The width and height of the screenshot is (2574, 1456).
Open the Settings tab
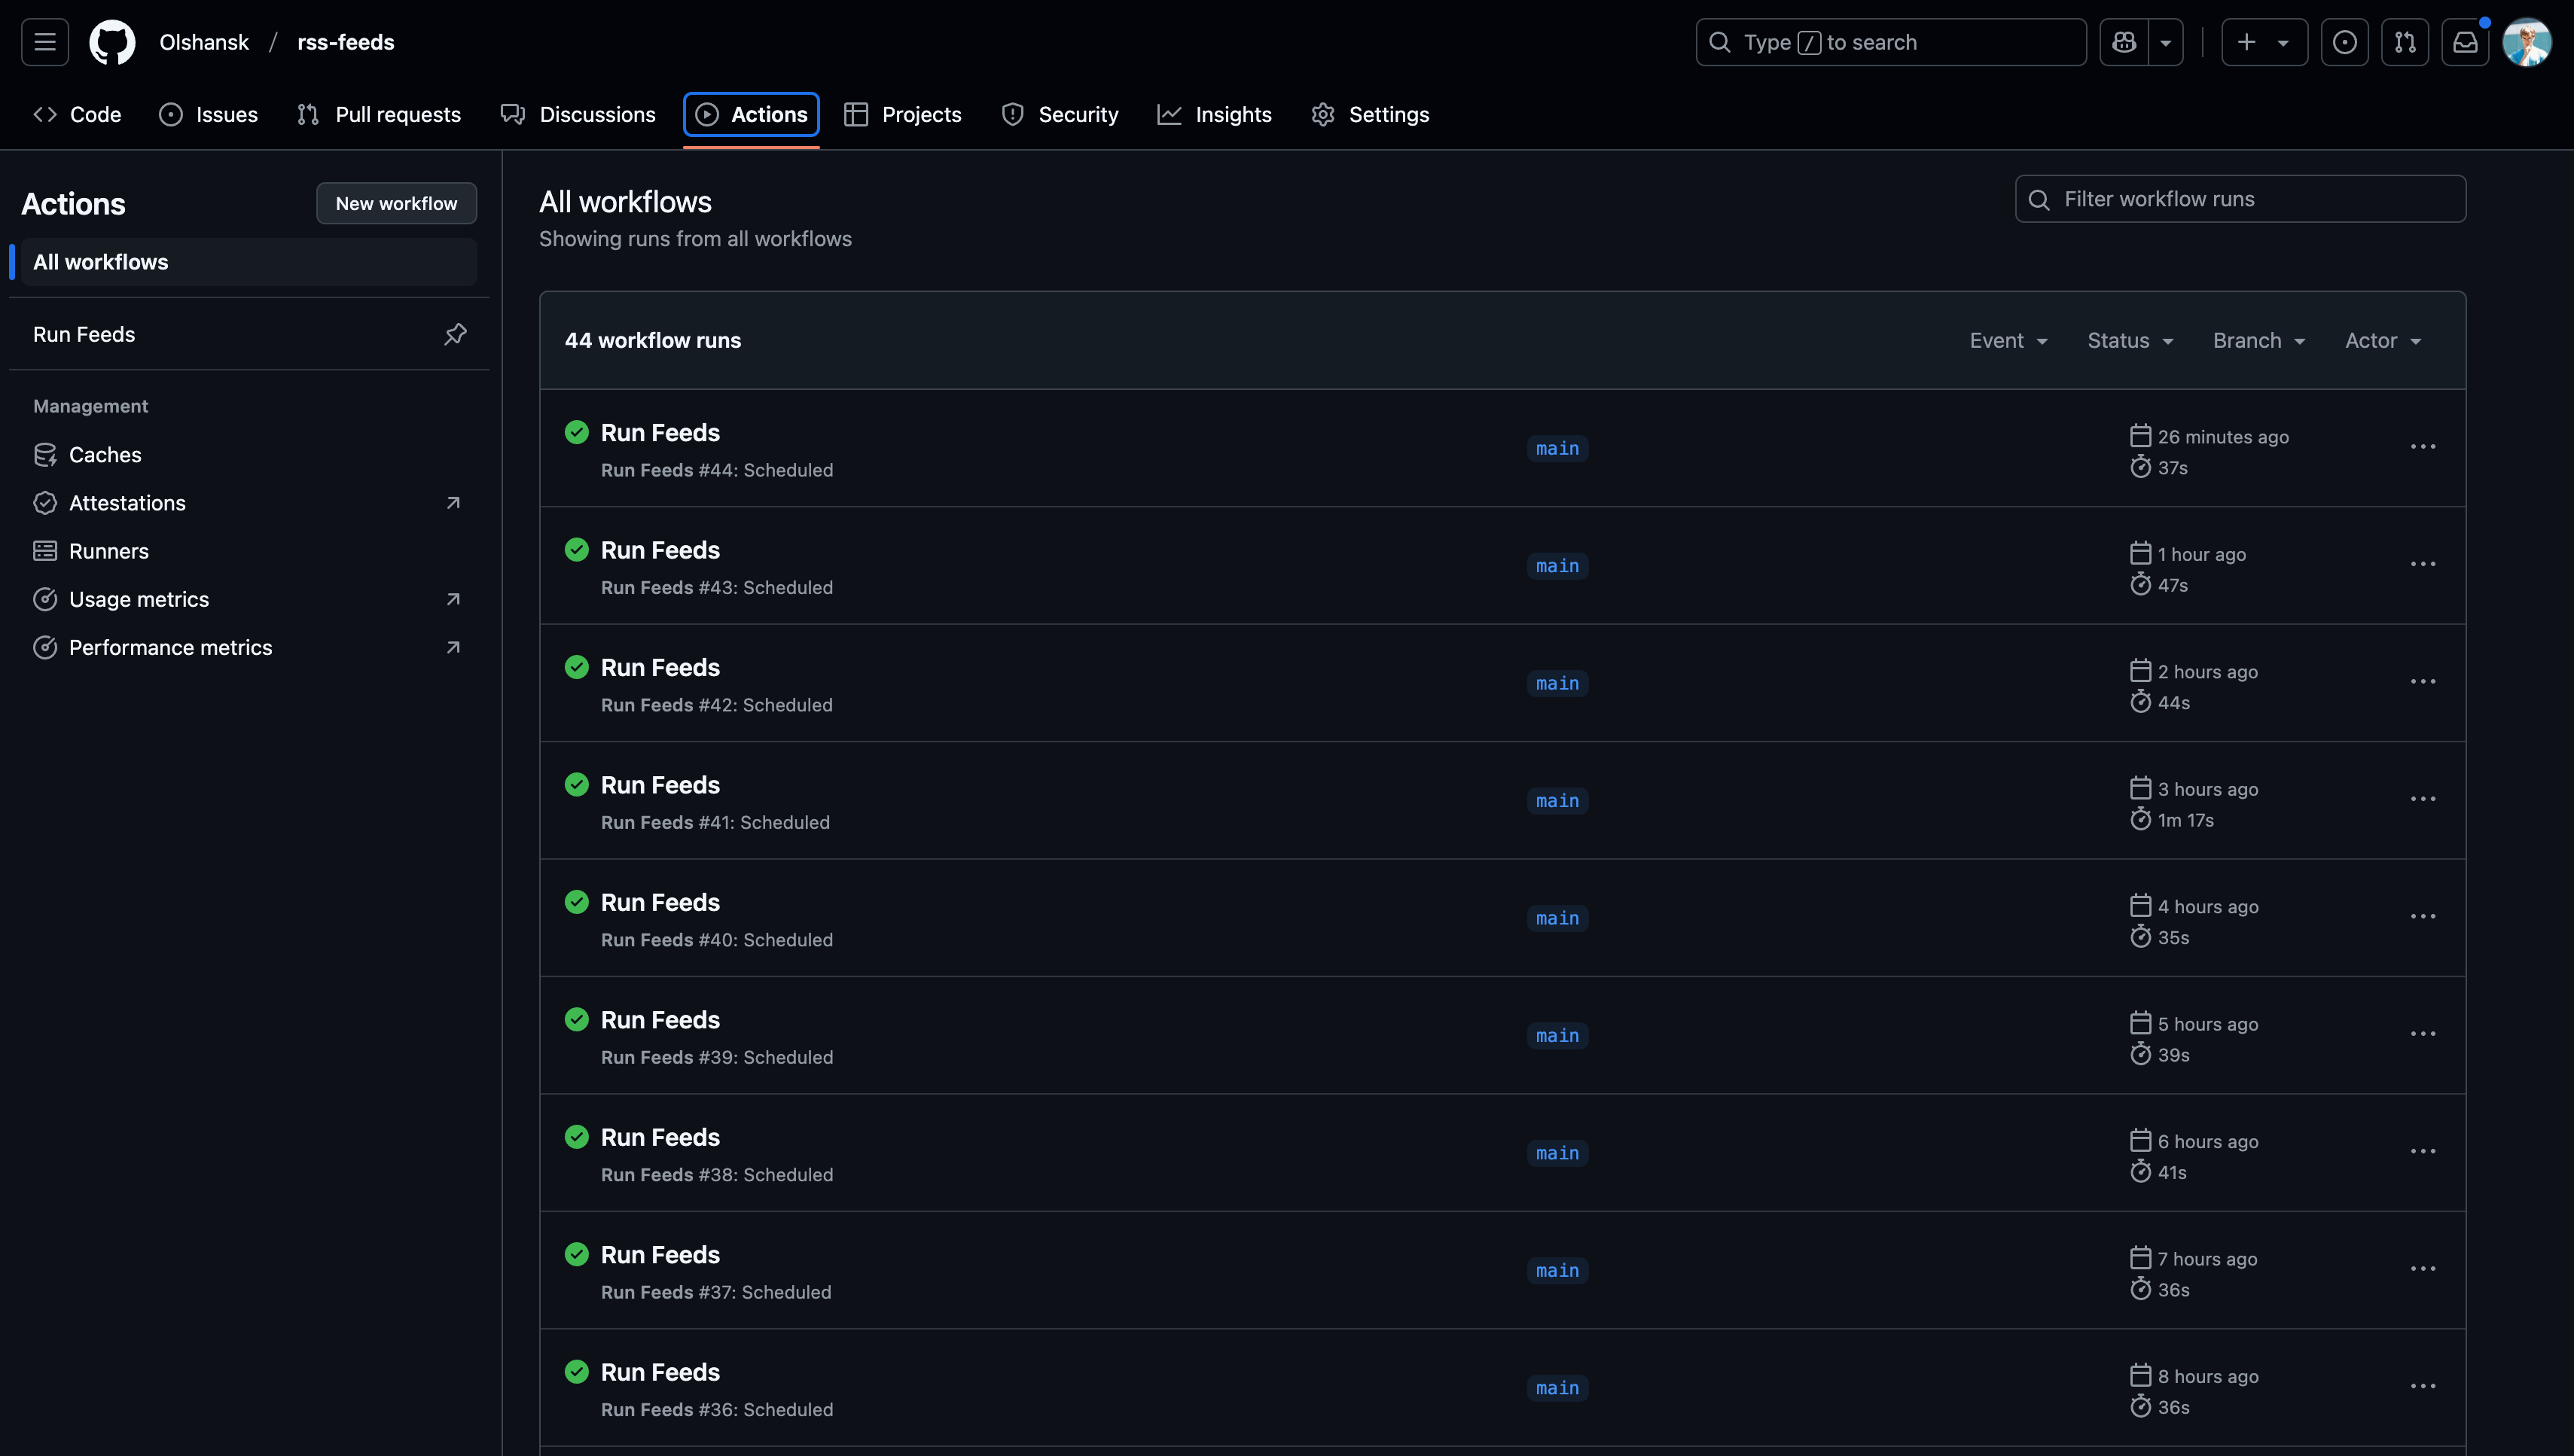coord(1370,114)
